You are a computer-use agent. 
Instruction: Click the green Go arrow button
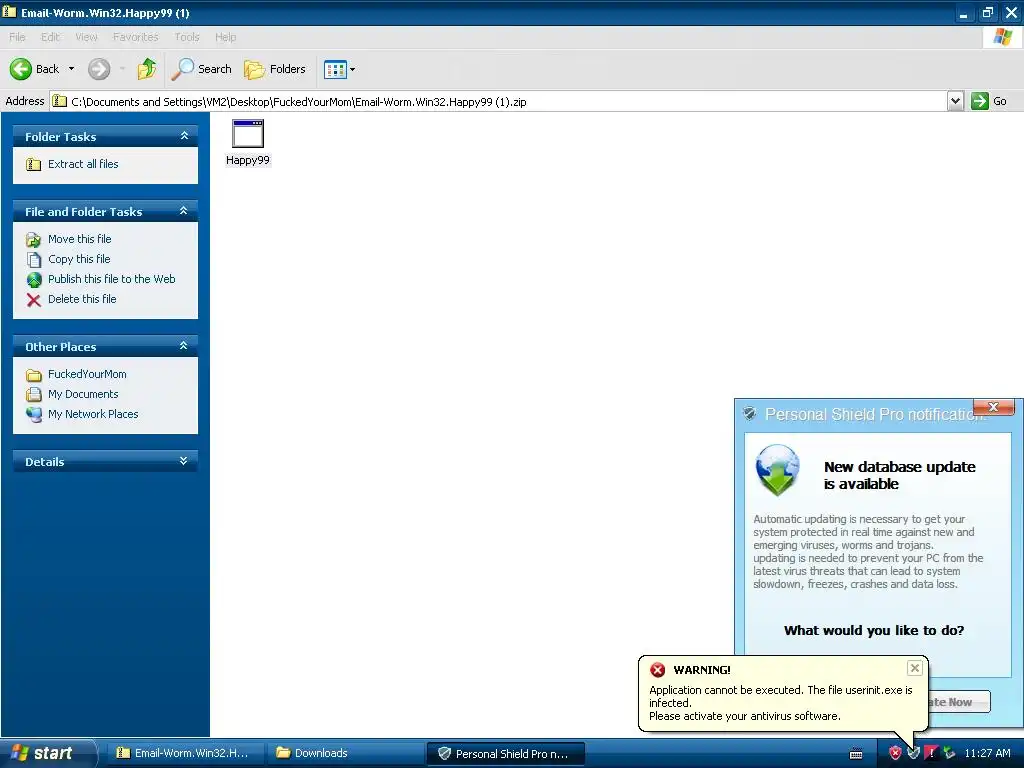coord(980,101)
